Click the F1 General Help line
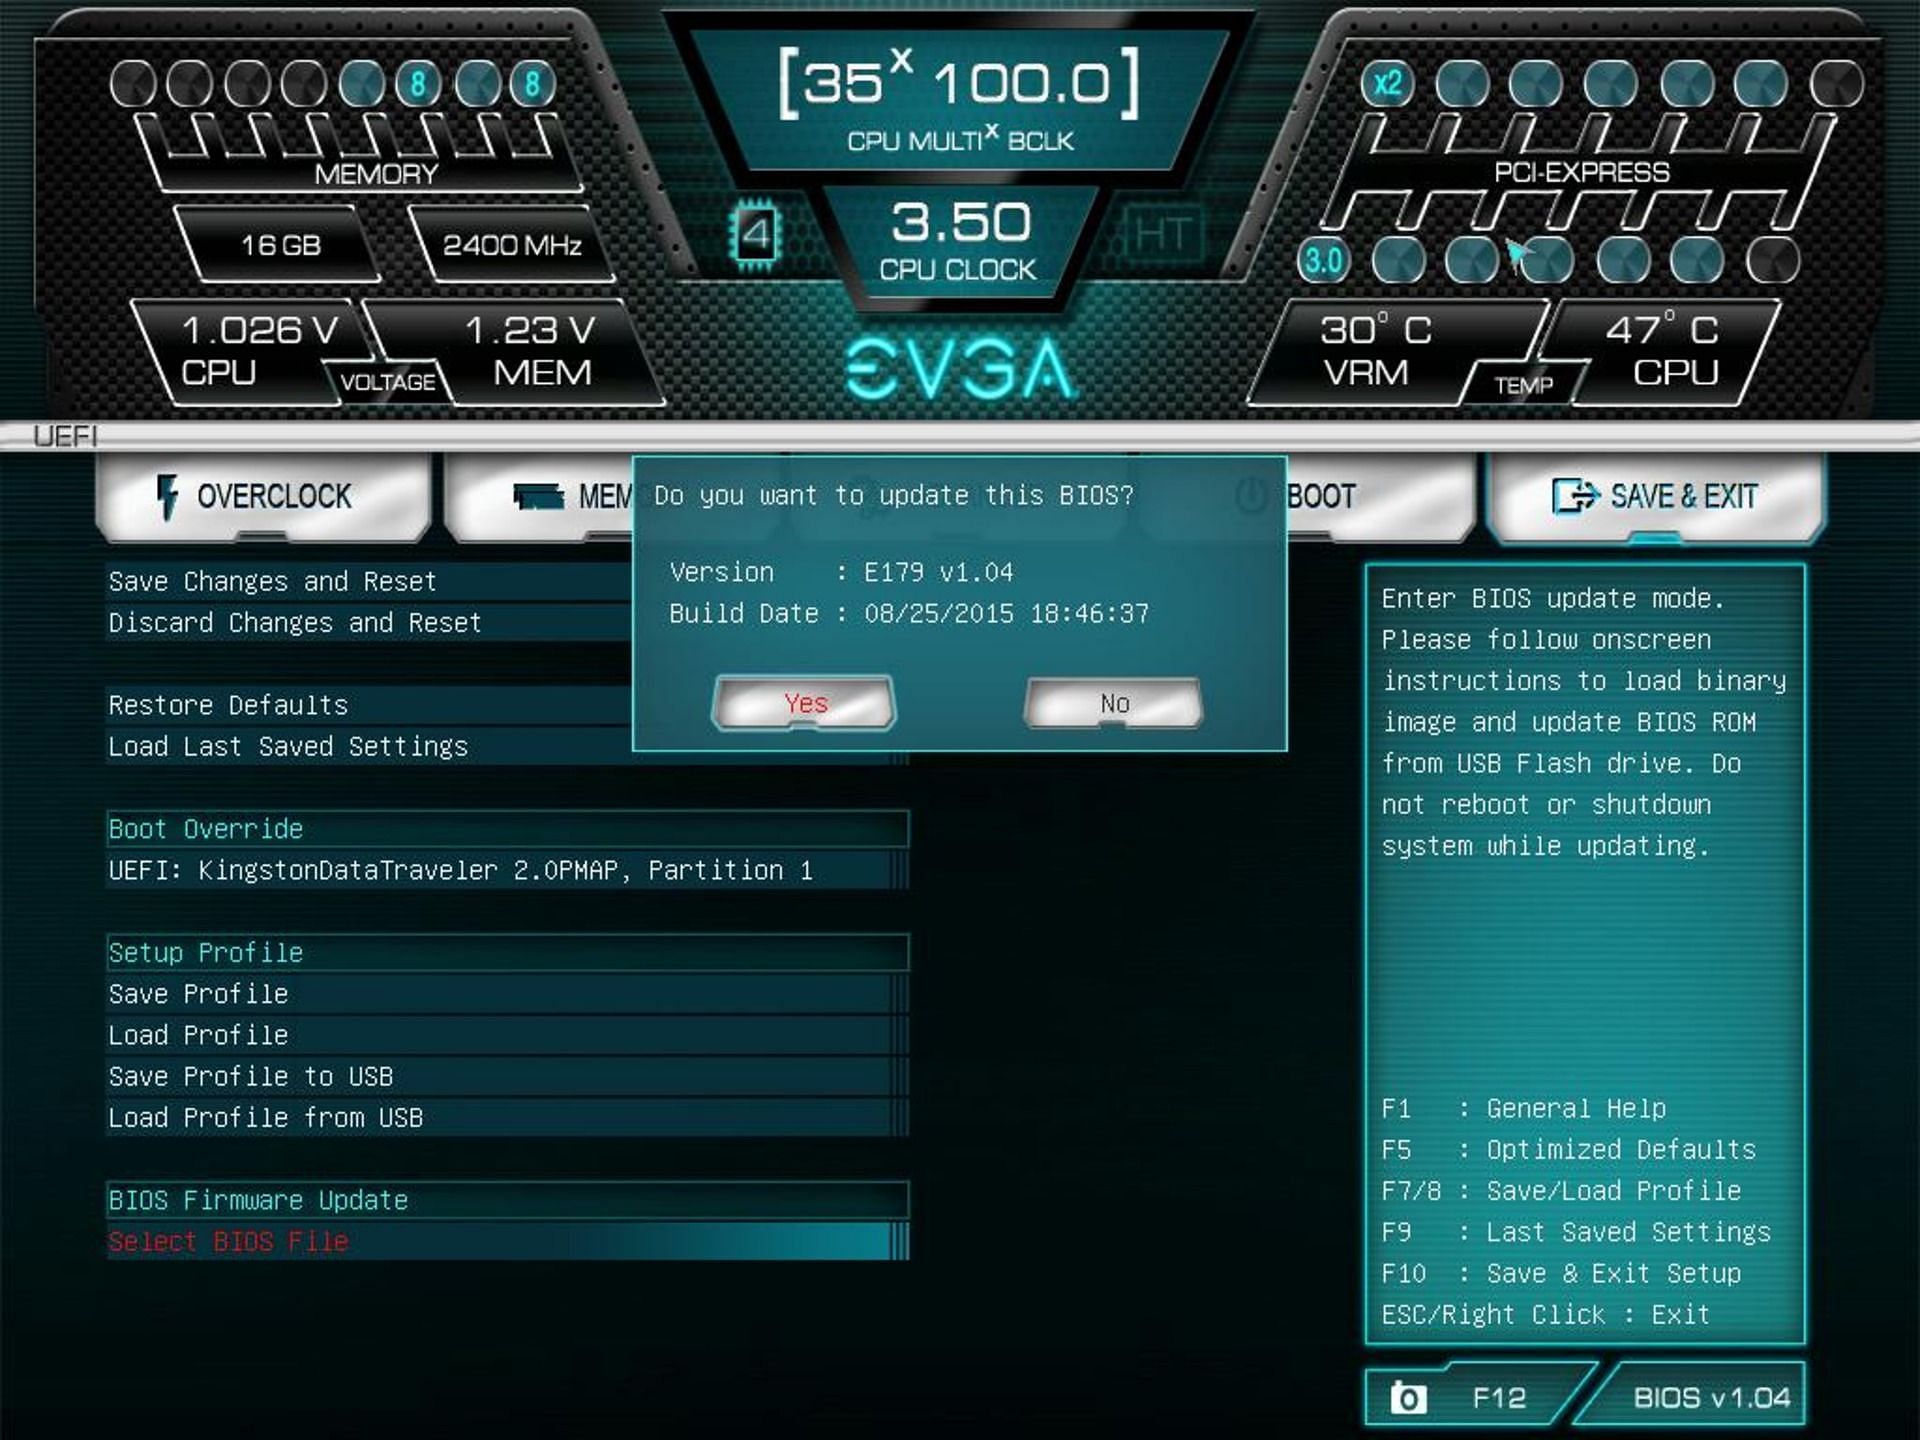The width and height of the screenshot is (1920, 1440). (1523, 1109)
